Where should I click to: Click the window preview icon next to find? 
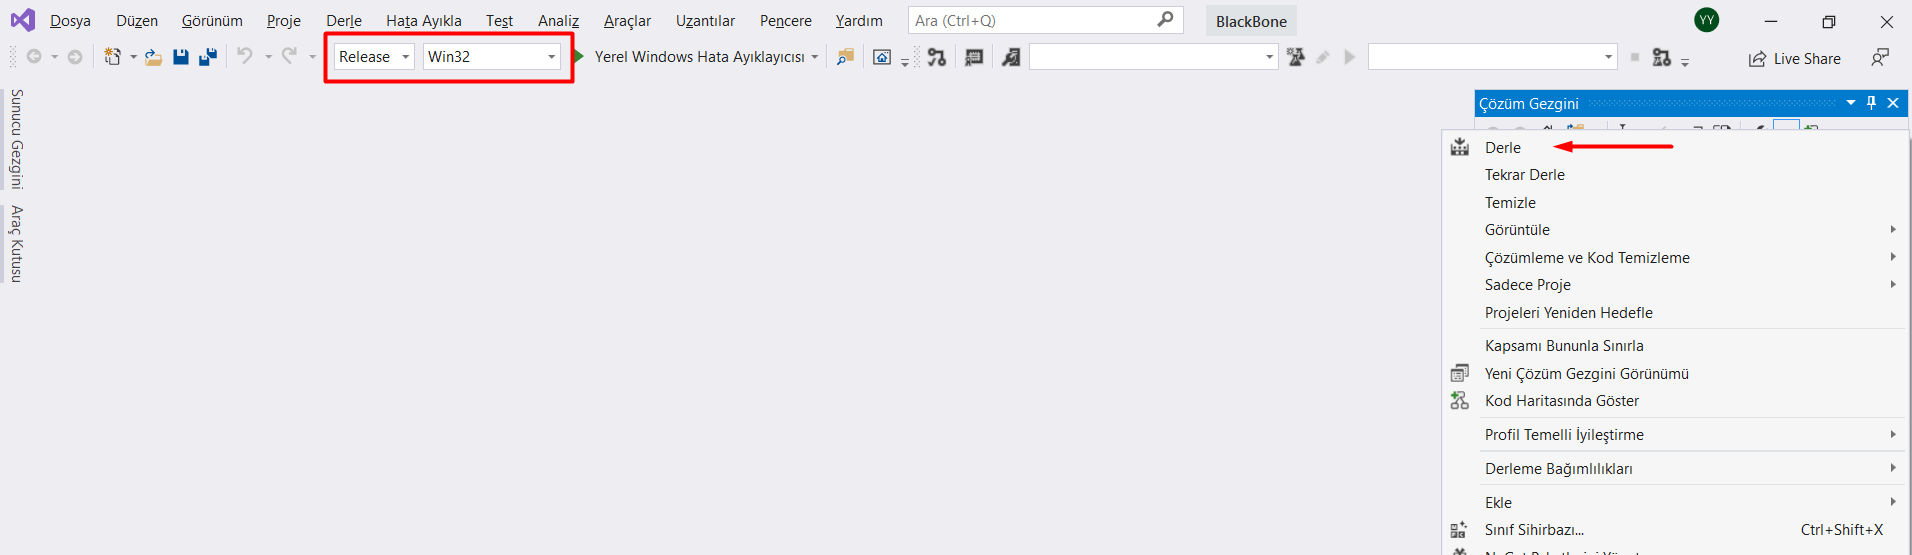pyautogui.click(x=882, y=57)
